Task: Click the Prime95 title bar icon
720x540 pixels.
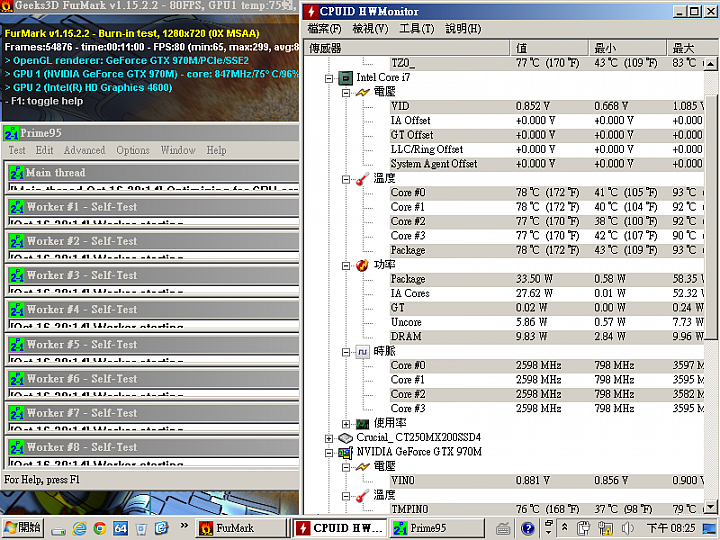Action: (11, 133)
